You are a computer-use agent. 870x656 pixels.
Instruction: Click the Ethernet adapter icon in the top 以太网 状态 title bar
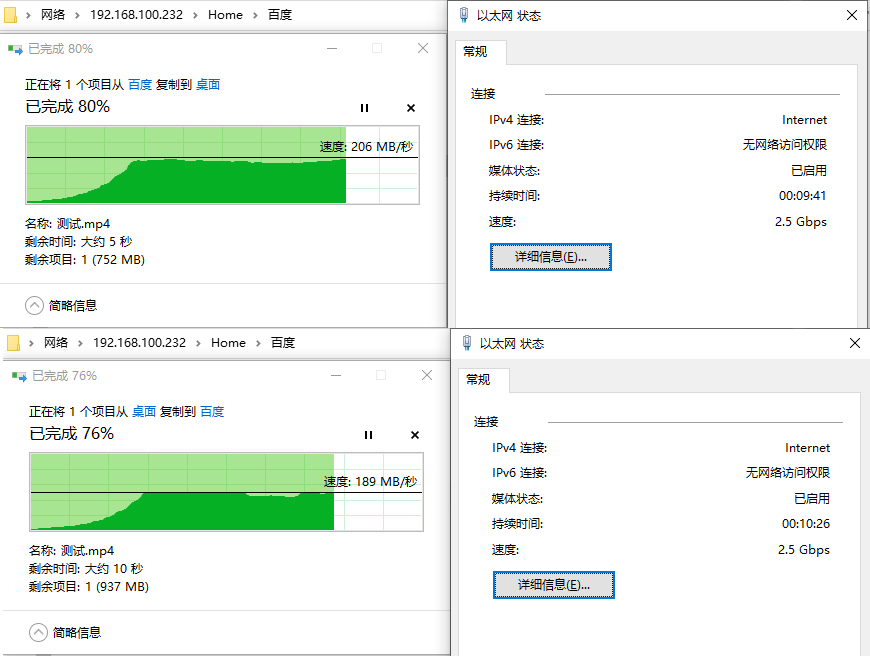pyautogui.click(x=463, y=15)
